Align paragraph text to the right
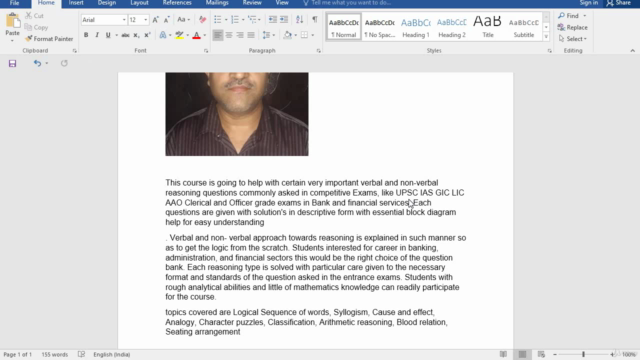The image size is (640, 360). click(240, 35)
